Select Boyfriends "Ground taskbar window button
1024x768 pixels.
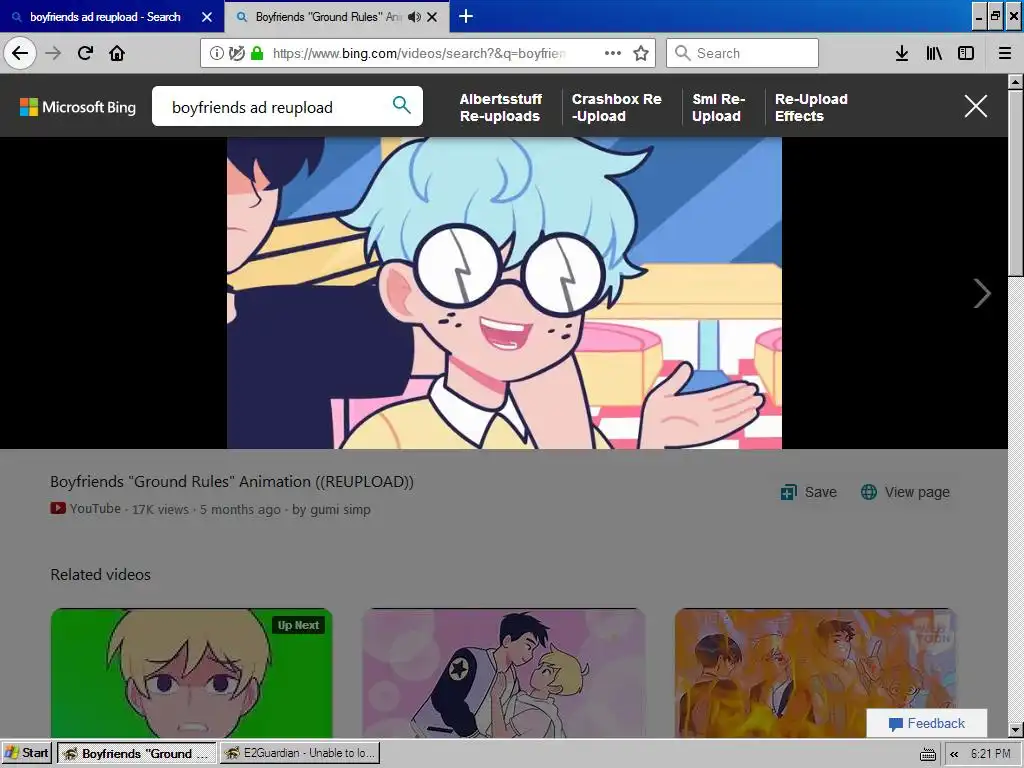[x=136, y=753]
